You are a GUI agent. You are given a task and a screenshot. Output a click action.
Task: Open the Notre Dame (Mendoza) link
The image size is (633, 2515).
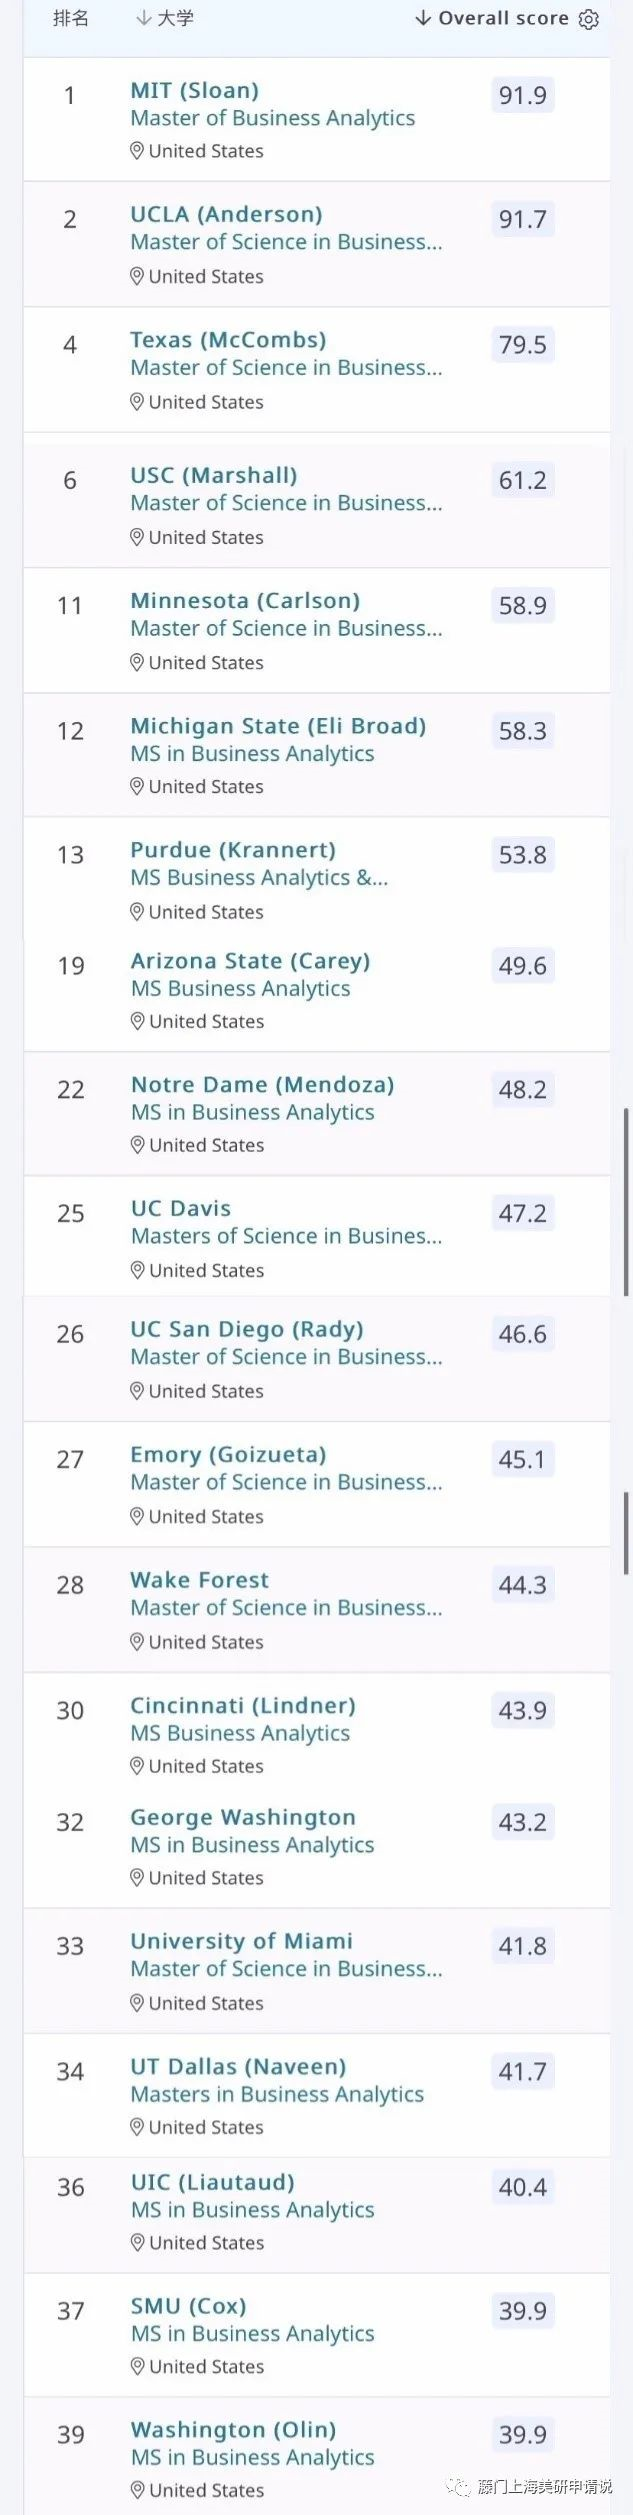[x=262, y=1085]
